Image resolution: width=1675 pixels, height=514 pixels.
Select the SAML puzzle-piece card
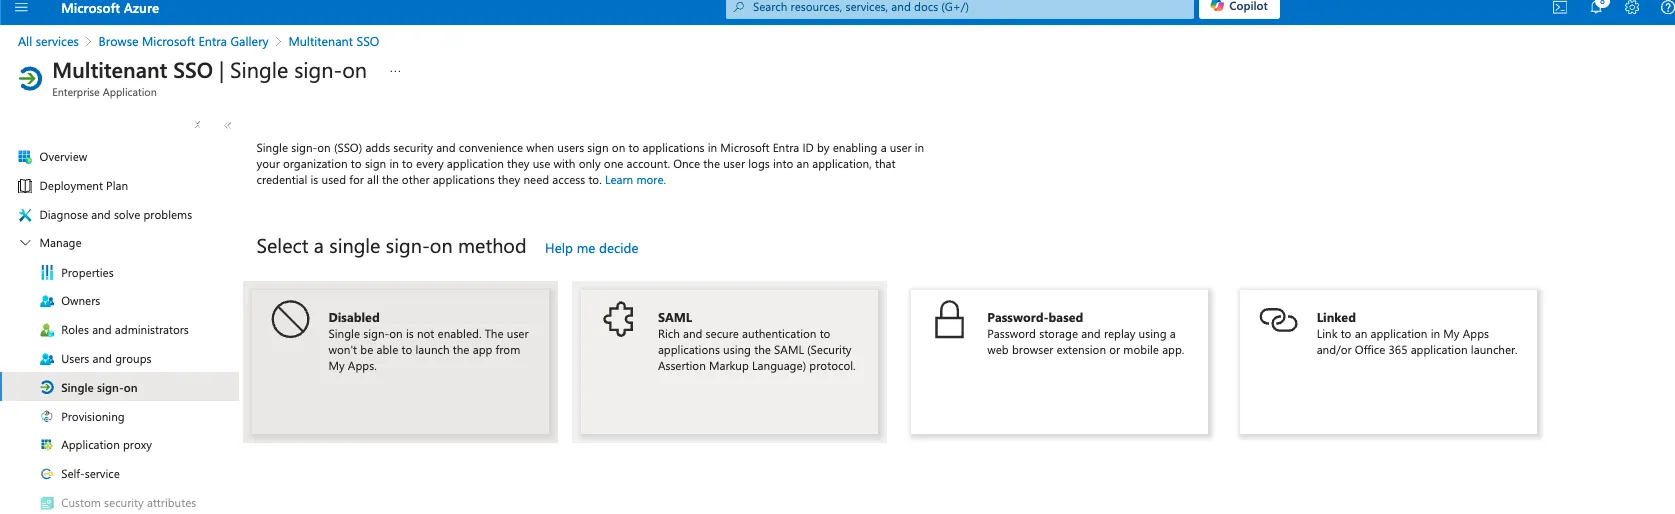[x=729, y=362]
